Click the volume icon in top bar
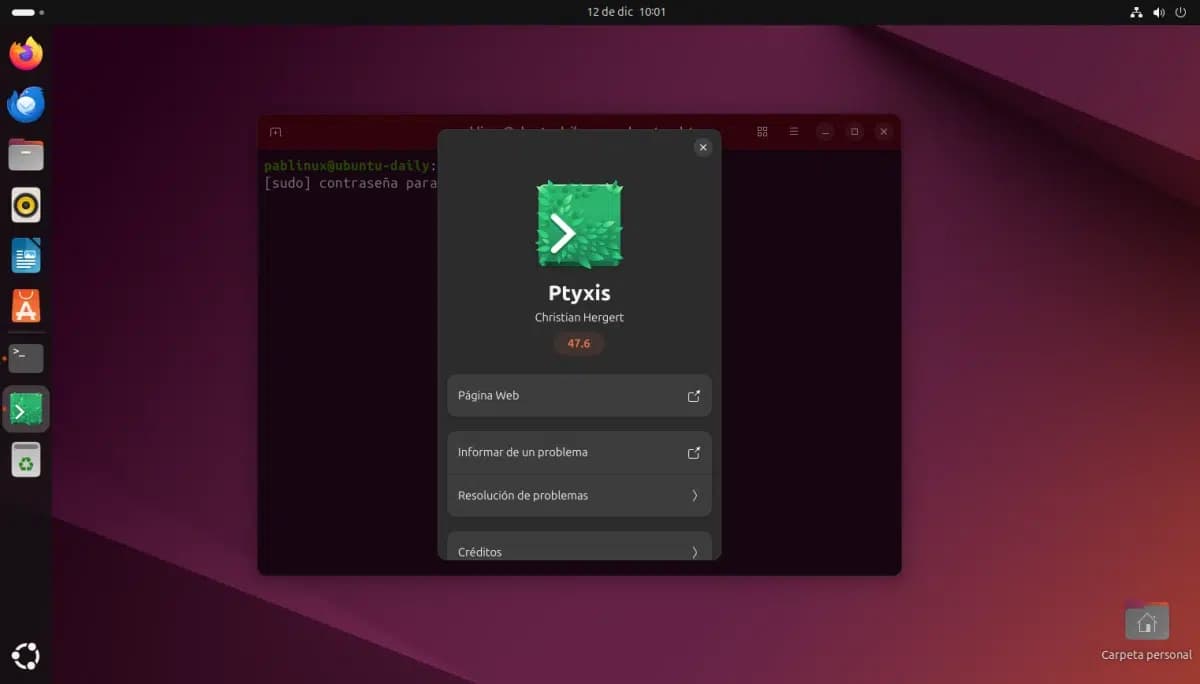This screenshot has height=684, width=1200. tap(1159, 12)
